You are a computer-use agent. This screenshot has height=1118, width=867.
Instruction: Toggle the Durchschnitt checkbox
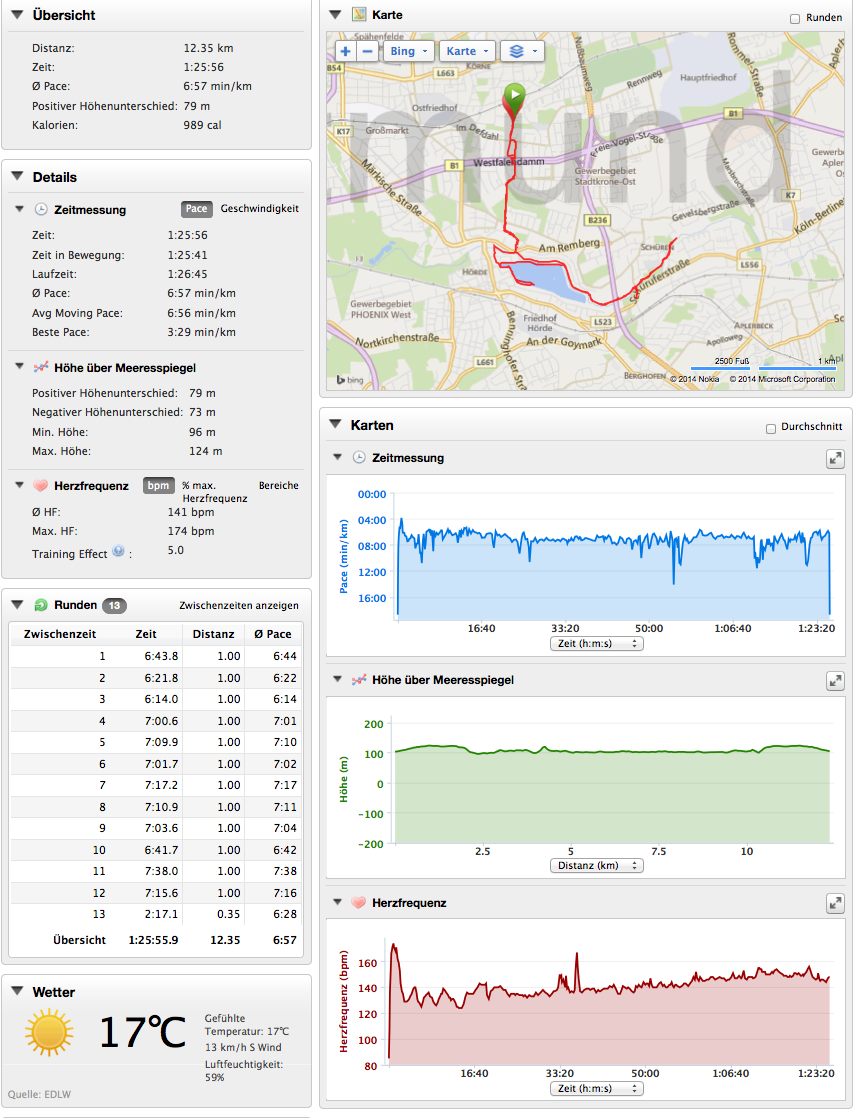click(770, 428)
